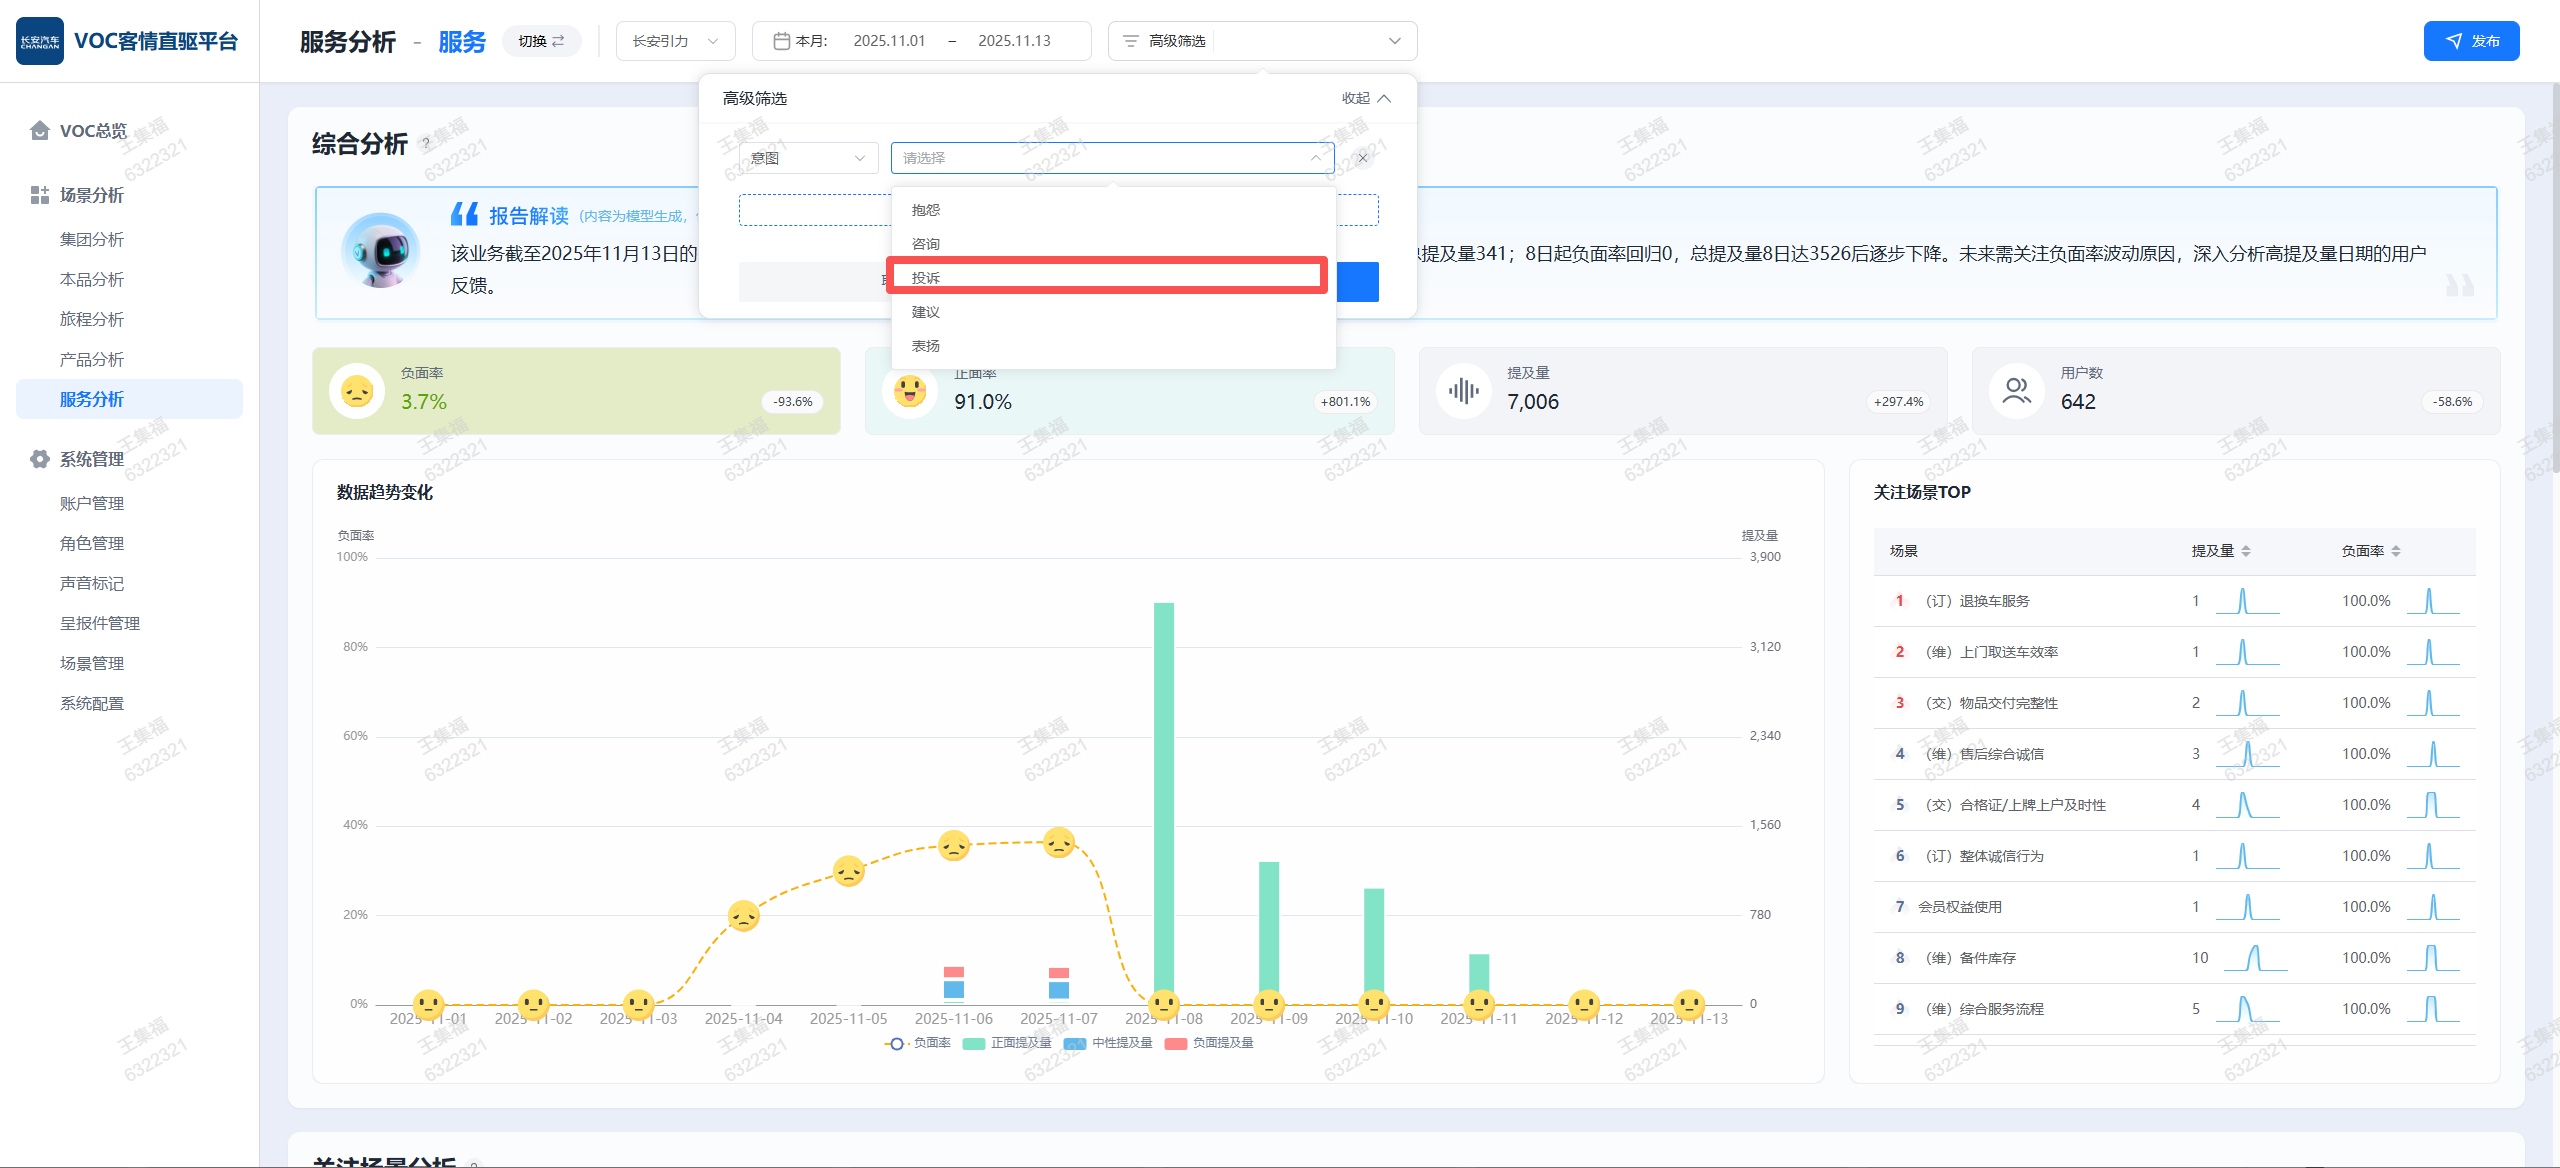This screenshot has height=1168, width=2560.
Task: Click the 切换 switch button
Action: click(541, 41)
